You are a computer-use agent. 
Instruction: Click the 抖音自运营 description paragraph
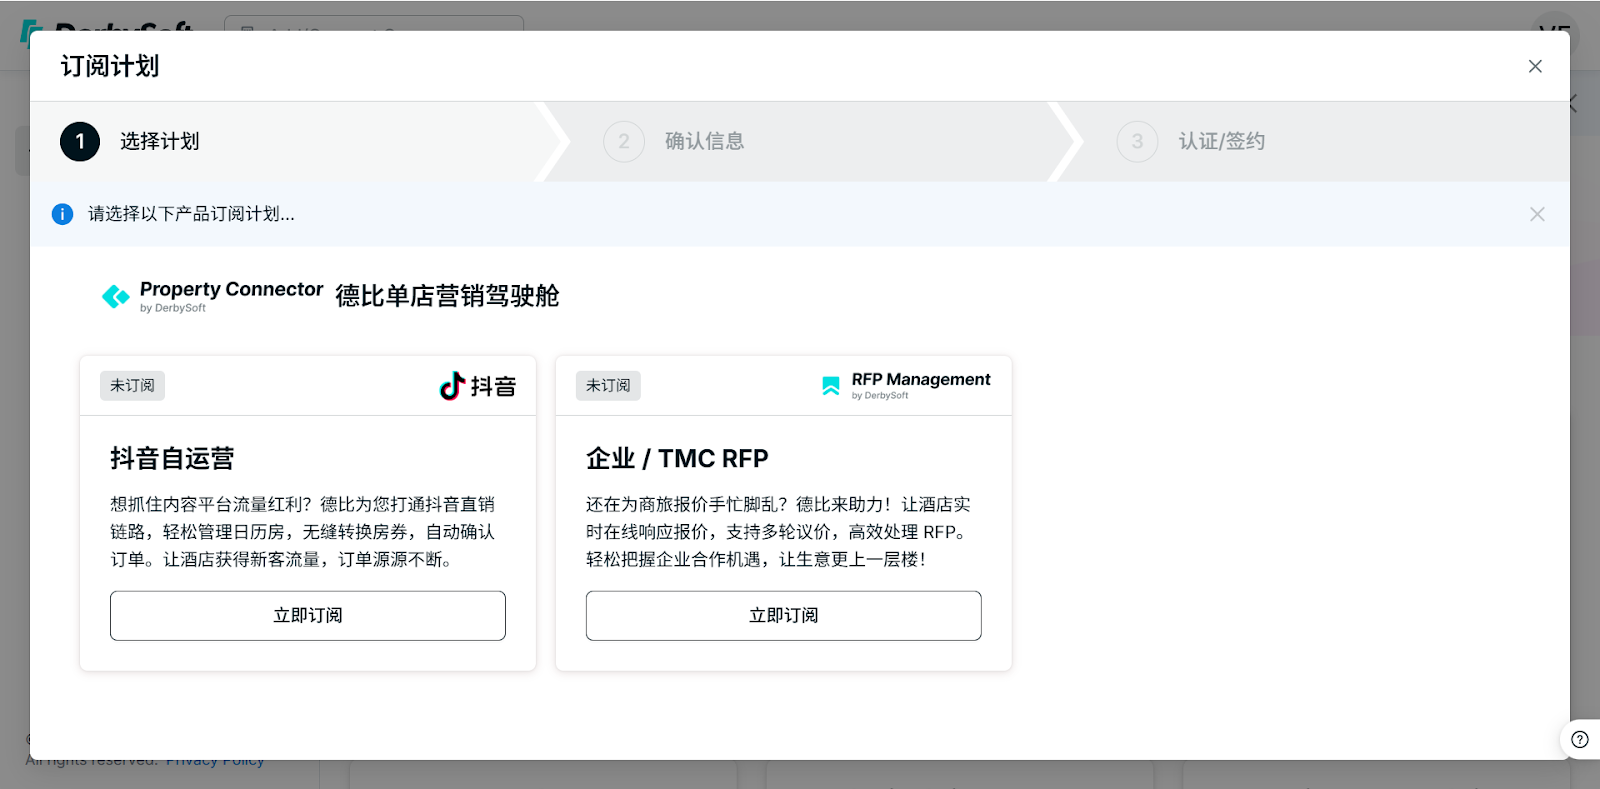click(x=303, y=532)
